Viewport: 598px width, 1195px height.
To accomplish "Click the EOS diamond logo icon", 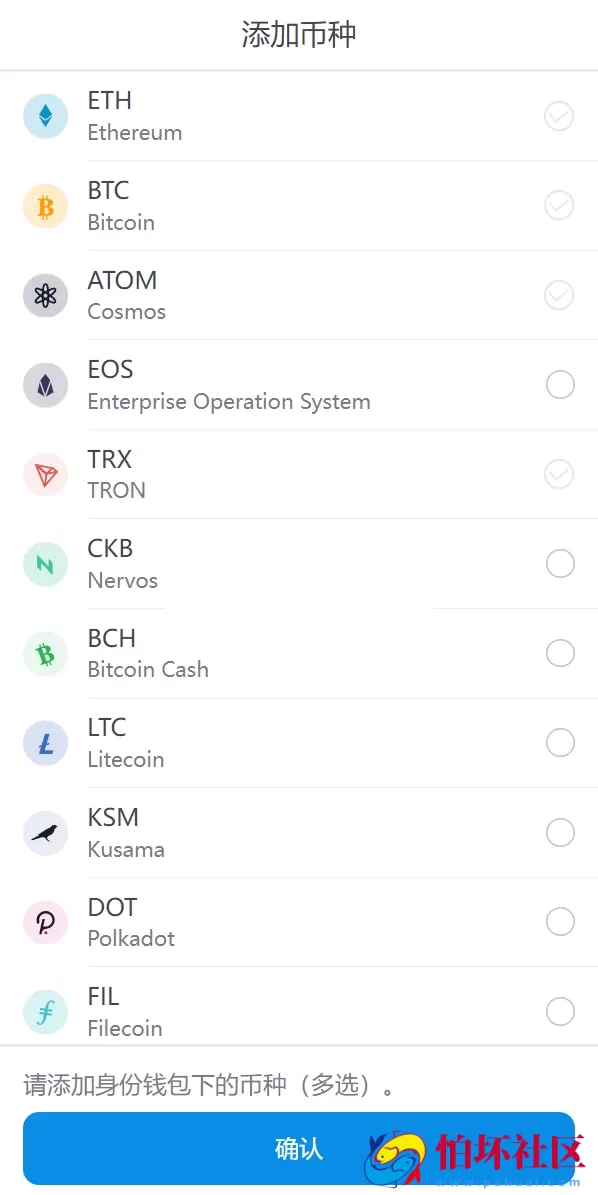I will click(x=45, y=384).
